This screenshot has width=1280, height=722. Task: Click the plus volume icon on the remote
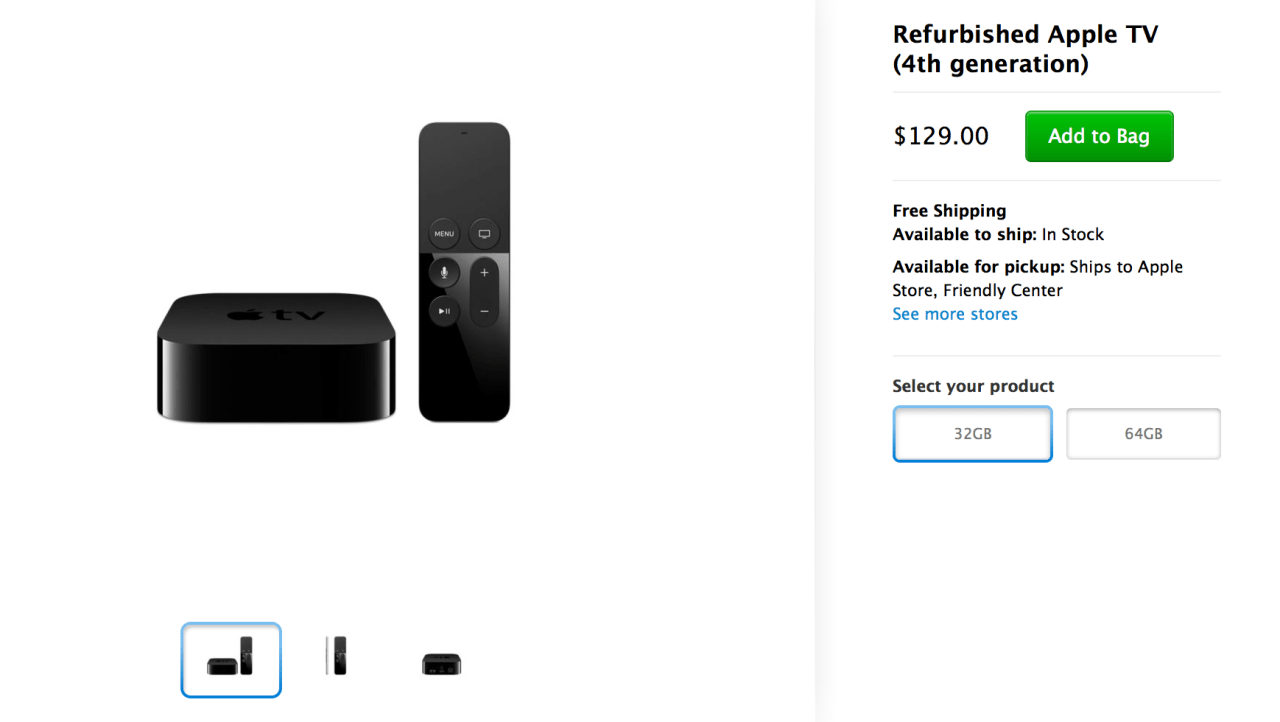point(484,272)
